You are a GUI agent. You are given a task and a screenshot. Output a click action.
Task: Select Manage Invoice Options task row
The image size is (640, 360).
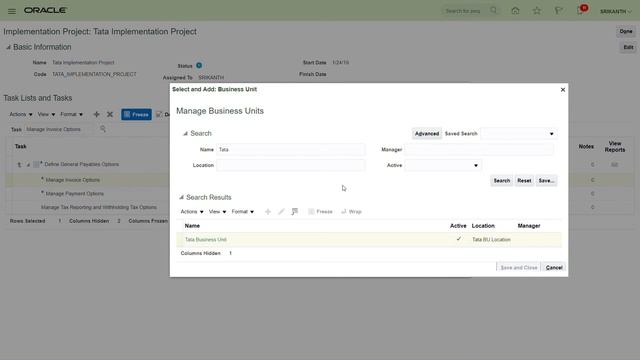(73, 180)
